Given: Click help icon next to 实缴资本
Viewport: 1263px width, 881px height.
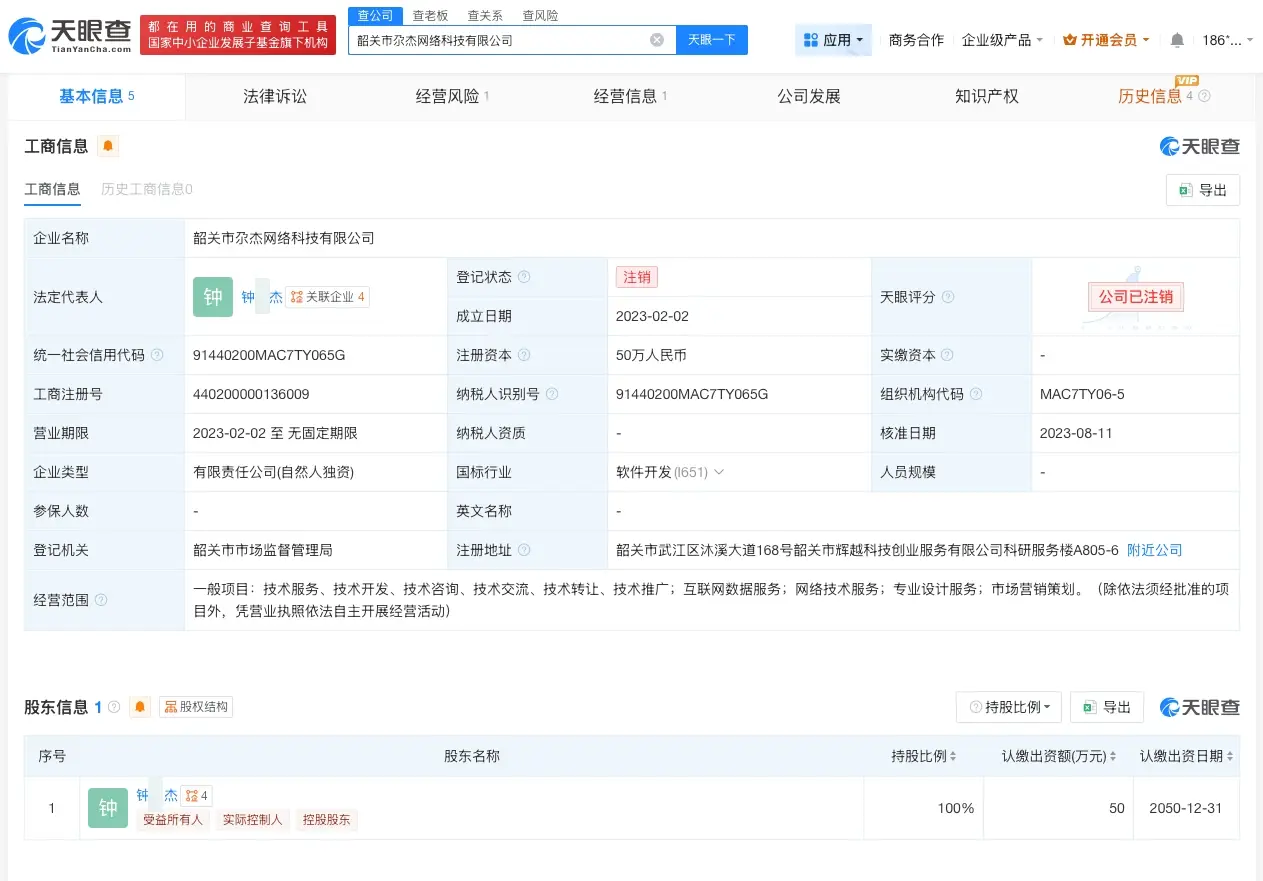Looking at the screenshot, I should coord(948,355).
